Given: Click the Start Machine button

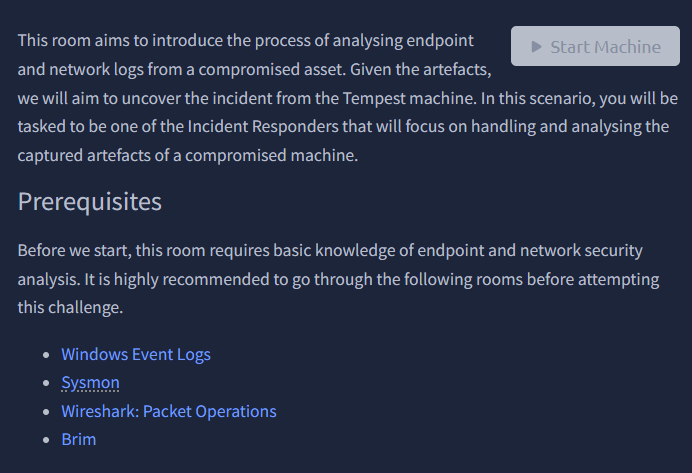Looking at the screenshot, I should tap(595, 46).
